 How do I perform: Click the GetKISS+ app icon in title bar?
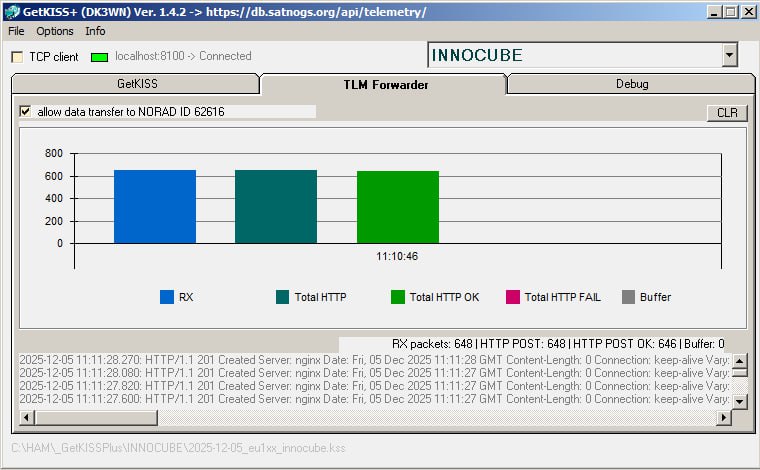(x=10, y=11)
